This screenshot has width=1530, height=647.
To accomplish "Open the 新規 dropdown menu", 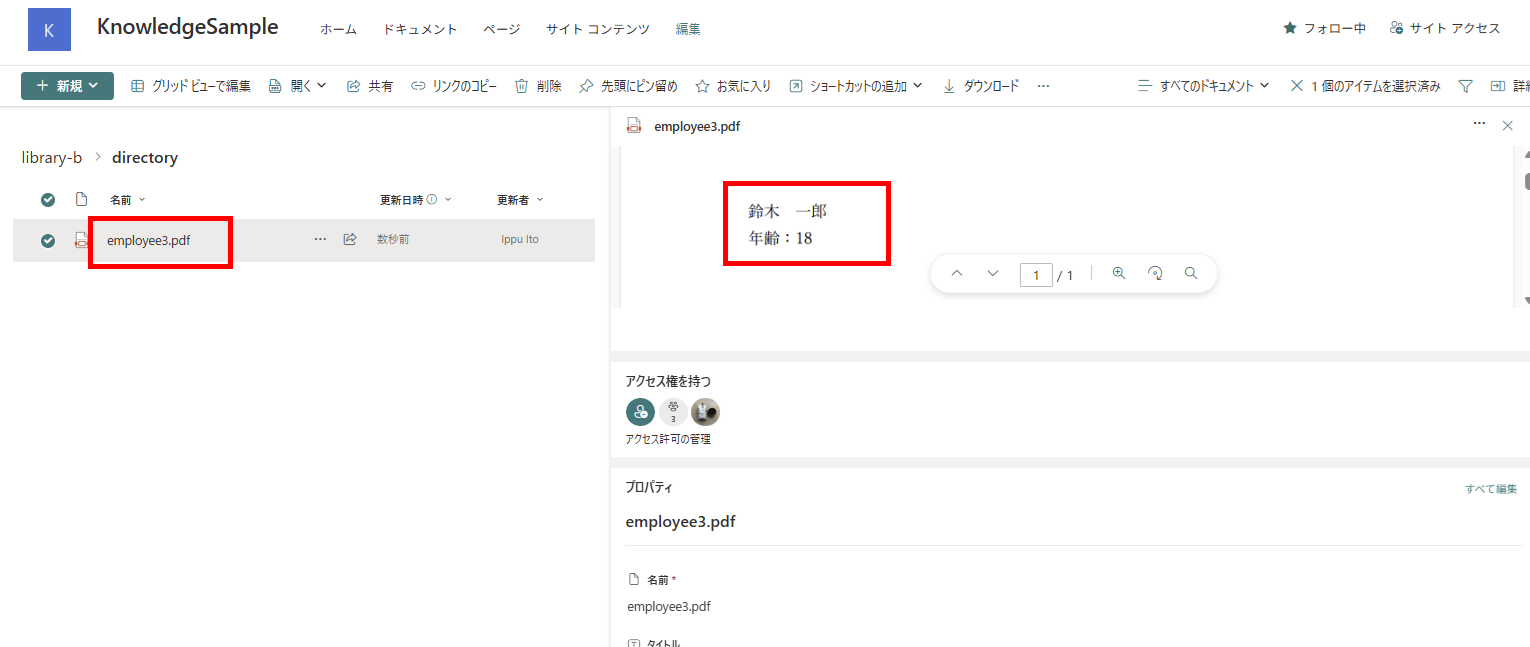I will click(67, 85).
